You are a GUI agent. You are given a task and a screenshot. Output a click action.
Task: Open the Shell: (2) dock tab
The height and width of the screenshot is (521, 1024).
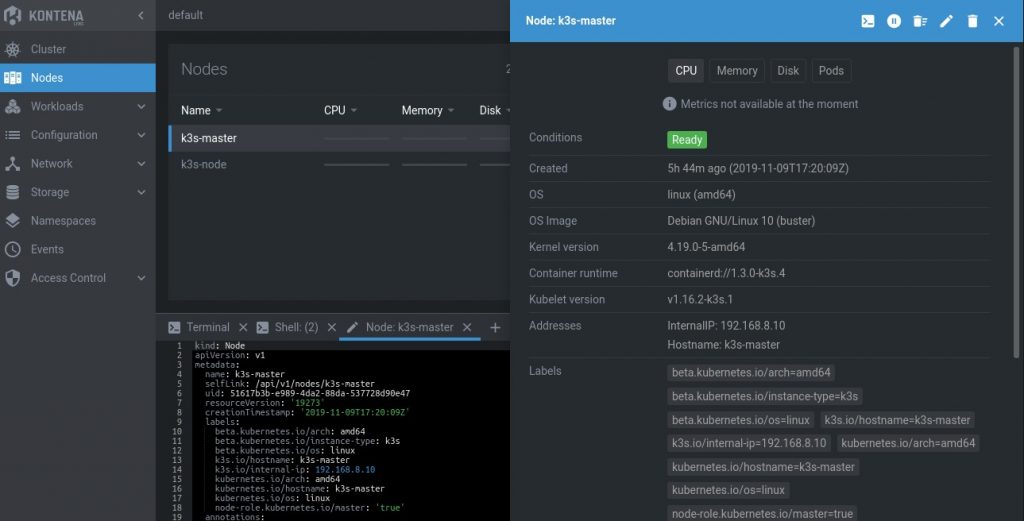point(288,327)
